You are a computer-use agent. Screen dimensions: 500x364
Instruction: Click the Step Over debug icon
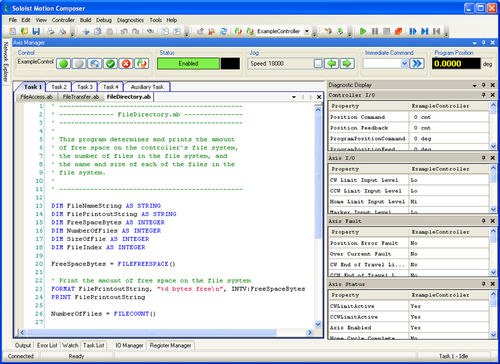pyautogui.click(x=424, y=31)
